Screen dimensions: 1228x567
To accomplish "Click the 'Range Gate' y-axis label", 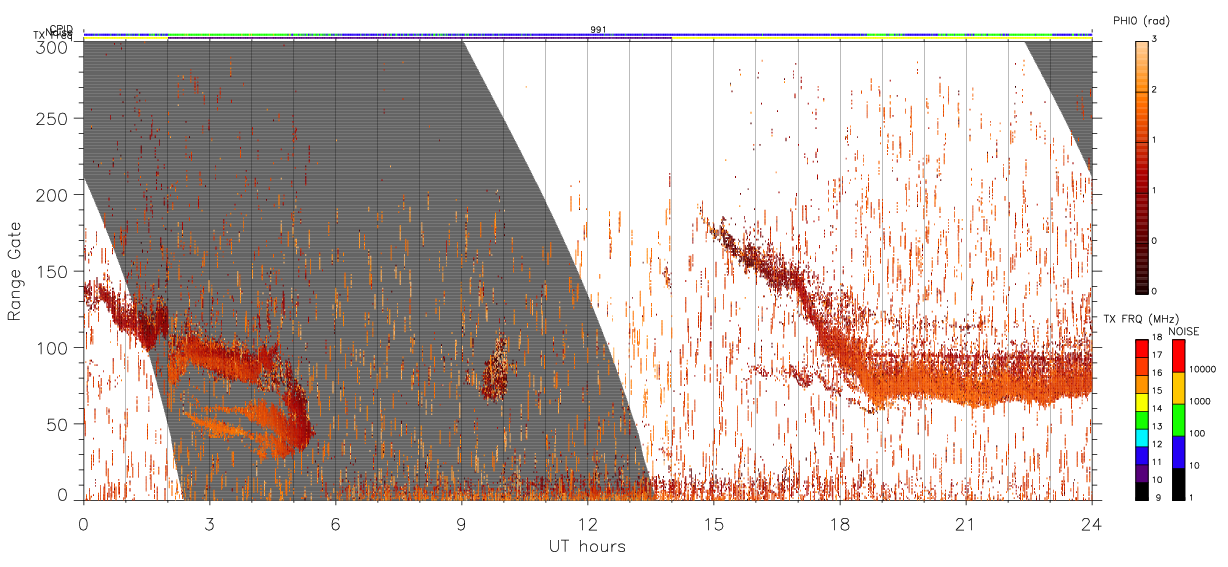I will [15, 271].
